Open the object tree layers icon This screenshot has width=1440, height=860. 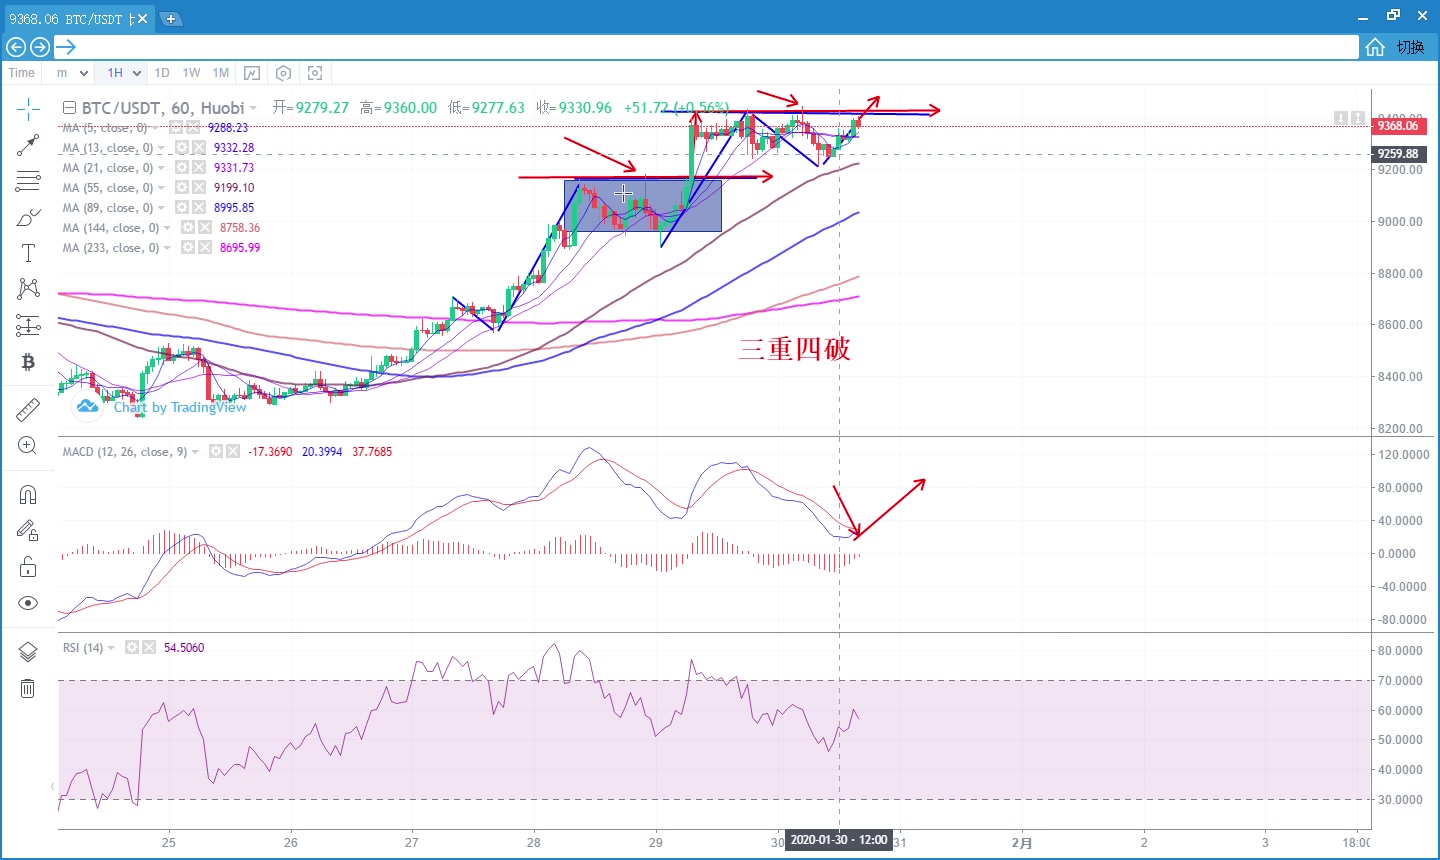click(28, 652)
